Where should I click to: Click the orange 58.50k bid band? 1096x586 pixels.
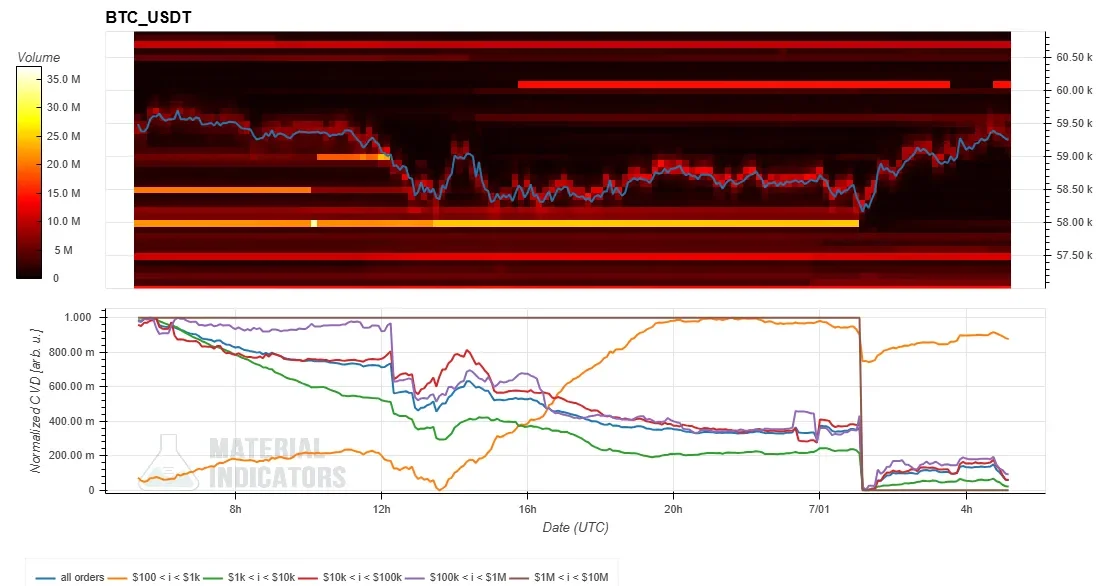pos(222,190)
